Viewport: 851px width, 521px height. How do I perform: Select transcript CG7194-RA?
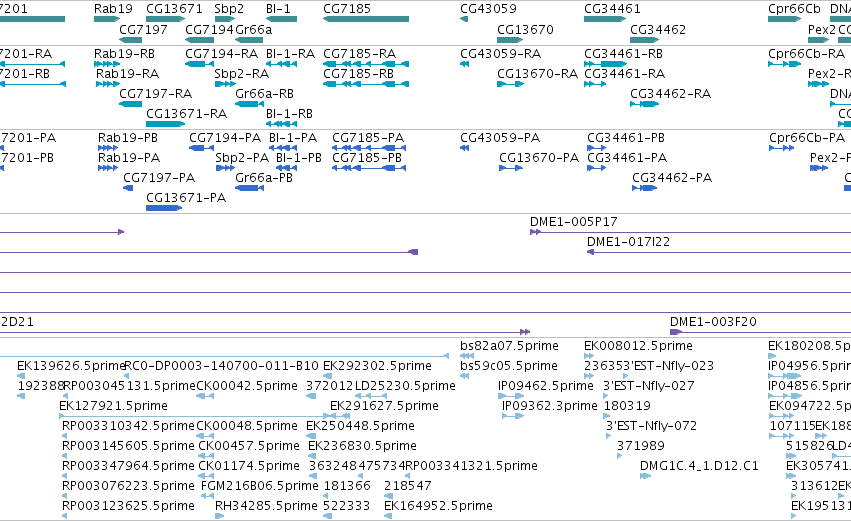coord(221,54)
